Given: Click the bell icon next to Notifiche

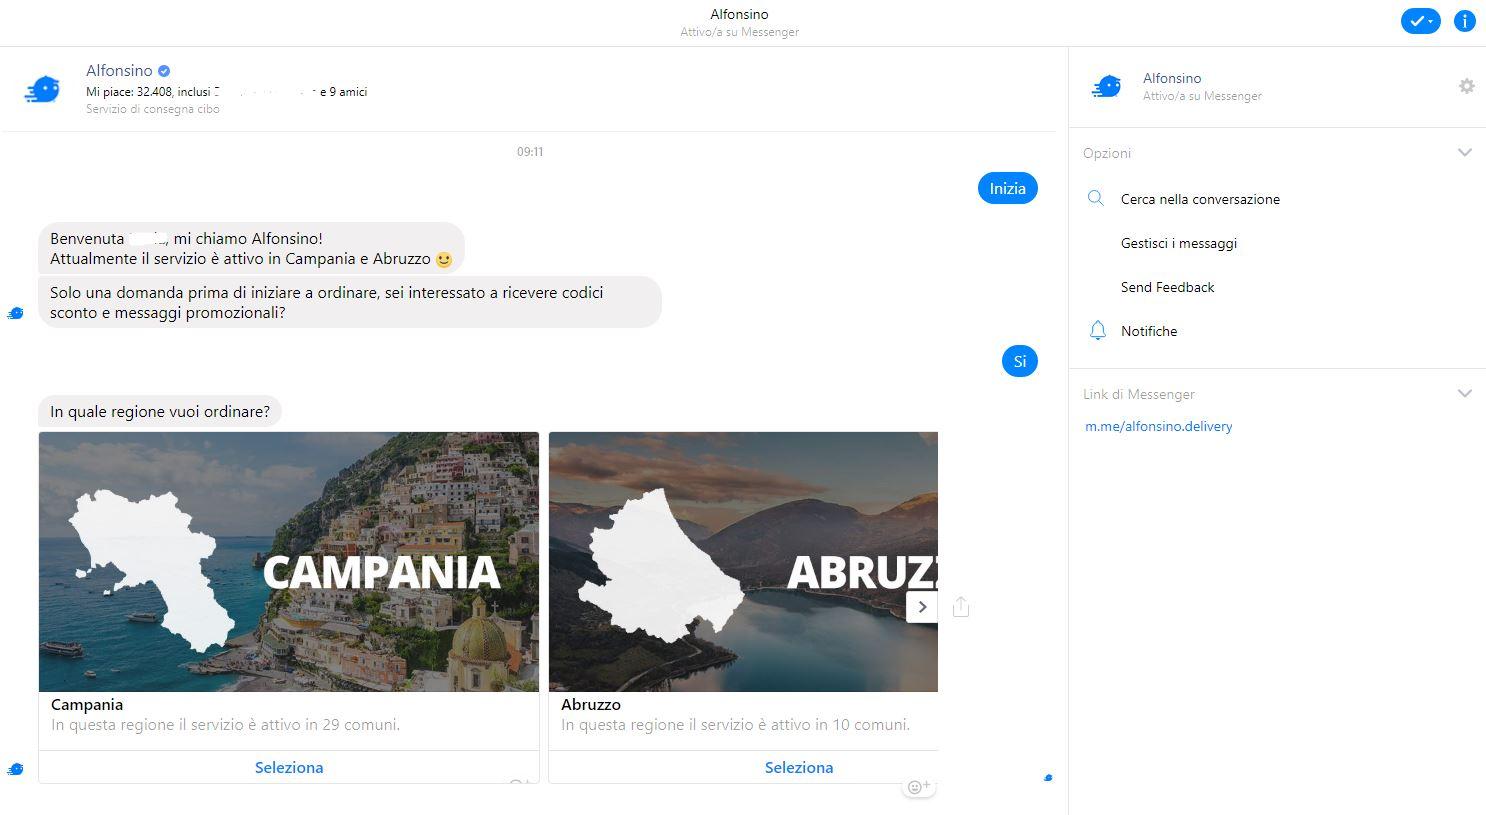Looking at the screenshot, I should click(x=1098, y=330).
